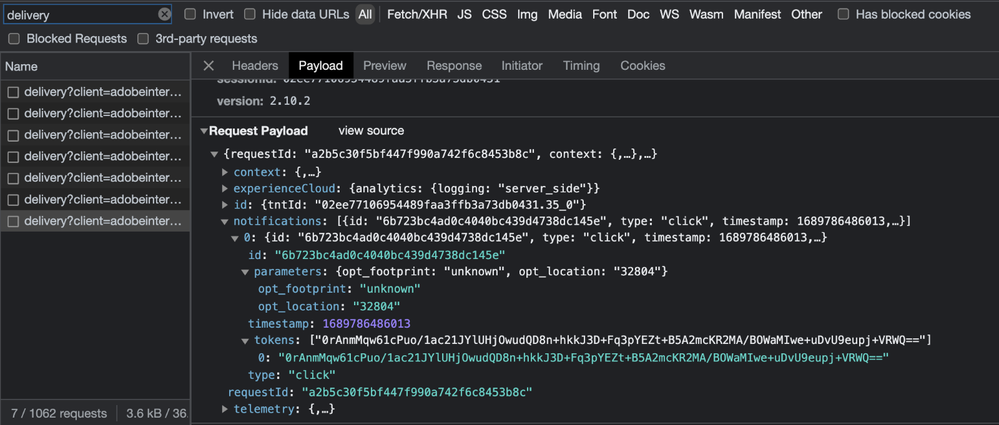Clear the delivery filter text with X icon

(165, 15)
